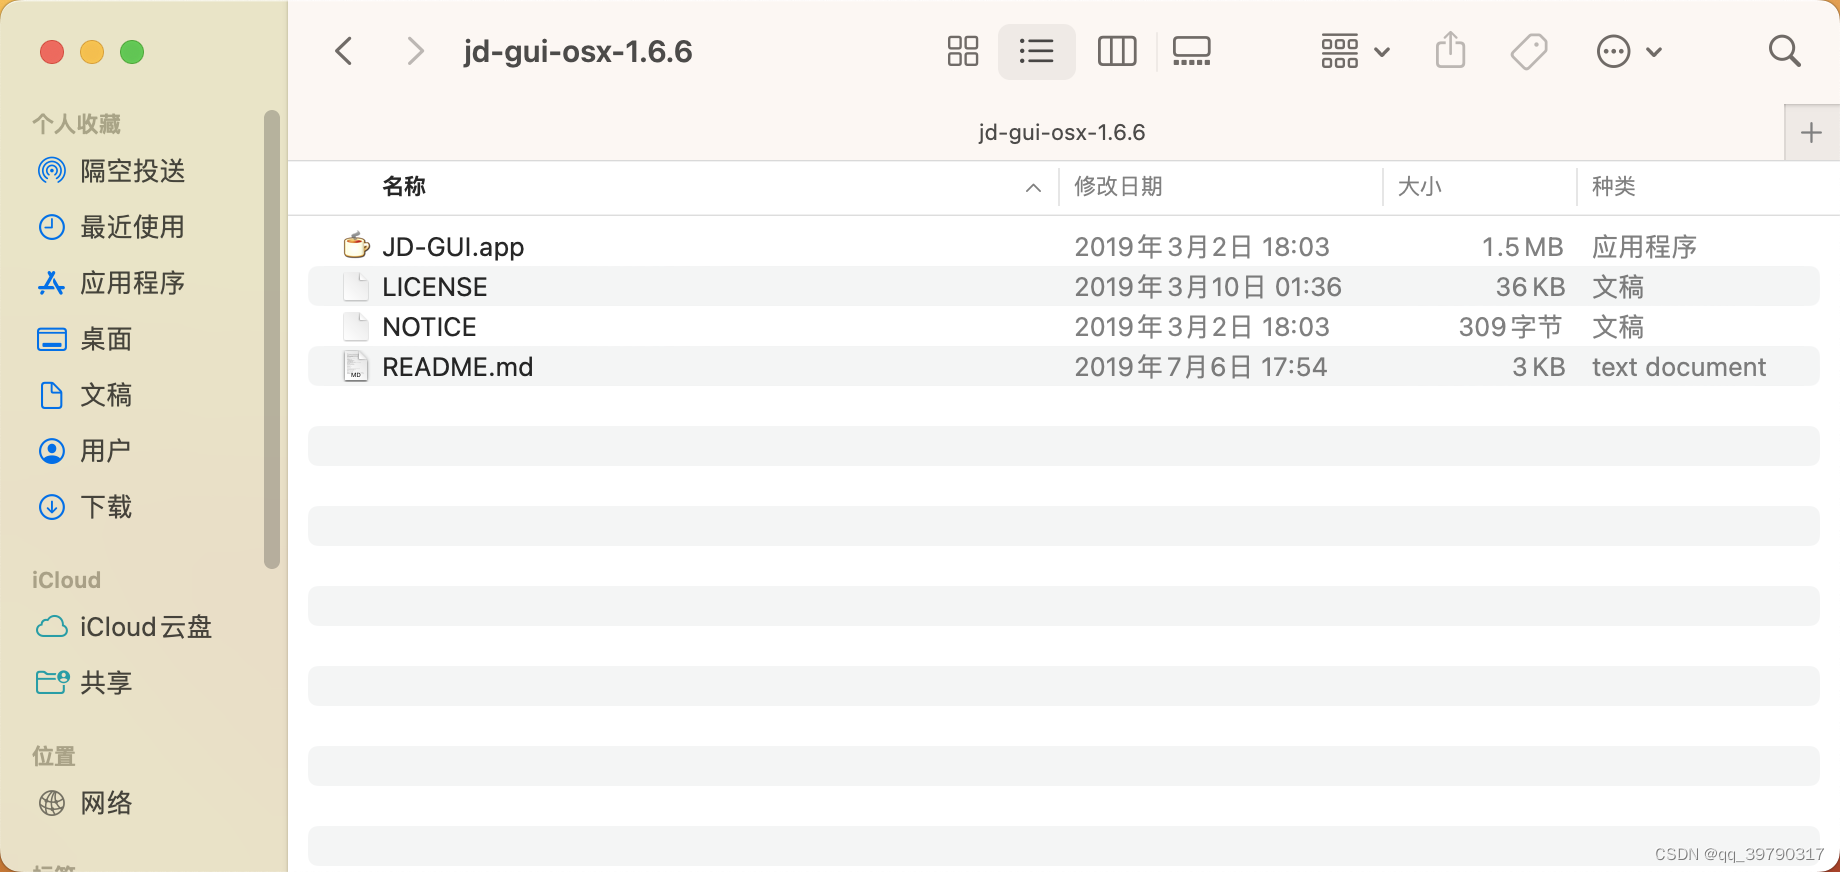Click the yellow minimize window button

[92, 52]
